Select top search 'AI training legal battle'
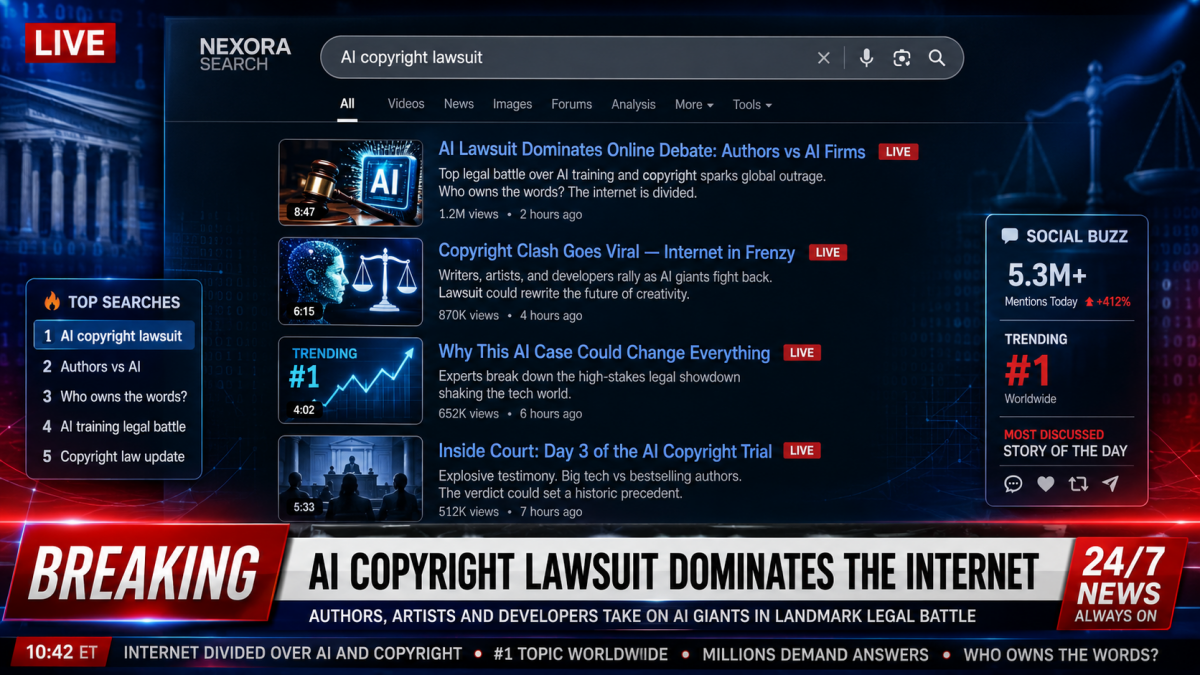Viewport: 1200px width, 675px height. [114, 426]
